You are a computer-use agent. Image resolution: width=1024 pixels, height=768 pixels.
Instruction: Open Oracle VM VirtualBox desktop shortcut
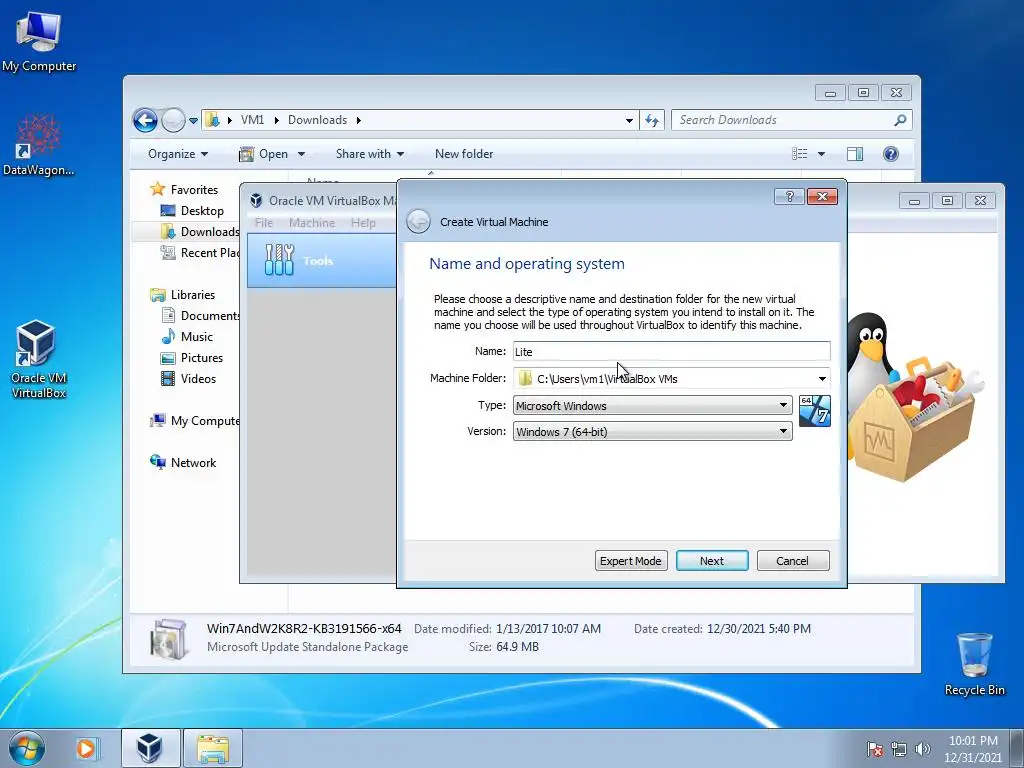pyautogui.click(x=37, y=359)
